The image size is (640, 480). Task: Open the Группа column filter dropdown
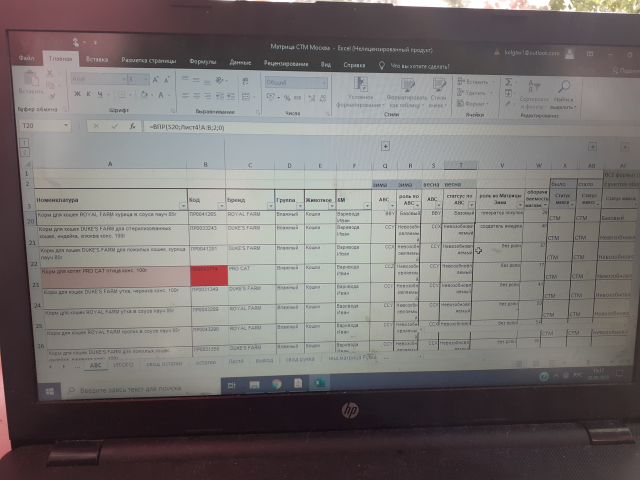coord(300,206)
